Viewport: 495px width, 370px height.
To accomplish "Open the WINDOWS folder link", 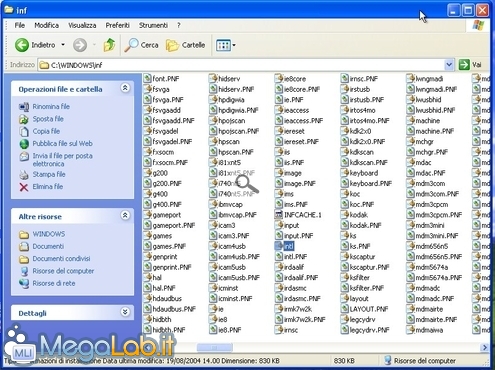I will tap(49, 234).
